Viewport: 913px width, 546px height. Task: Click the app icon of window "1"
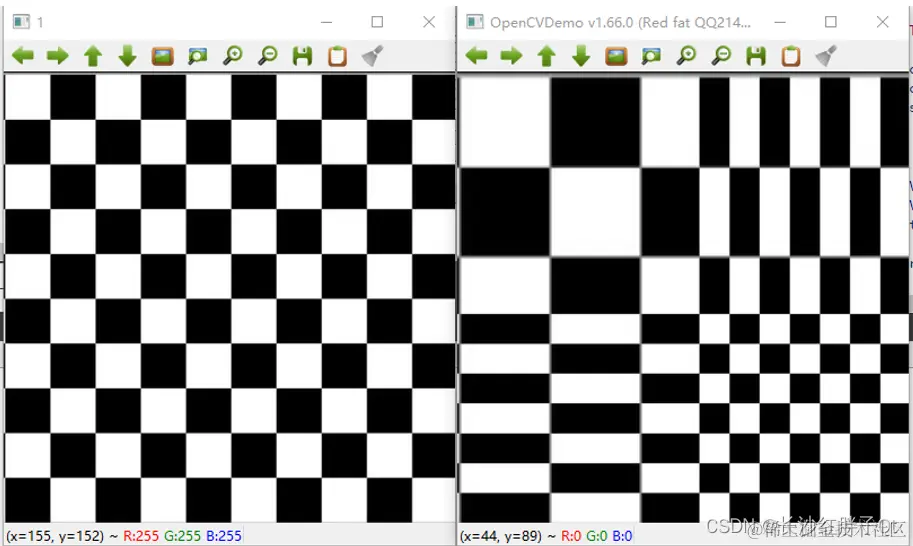(x=22, y=22)
